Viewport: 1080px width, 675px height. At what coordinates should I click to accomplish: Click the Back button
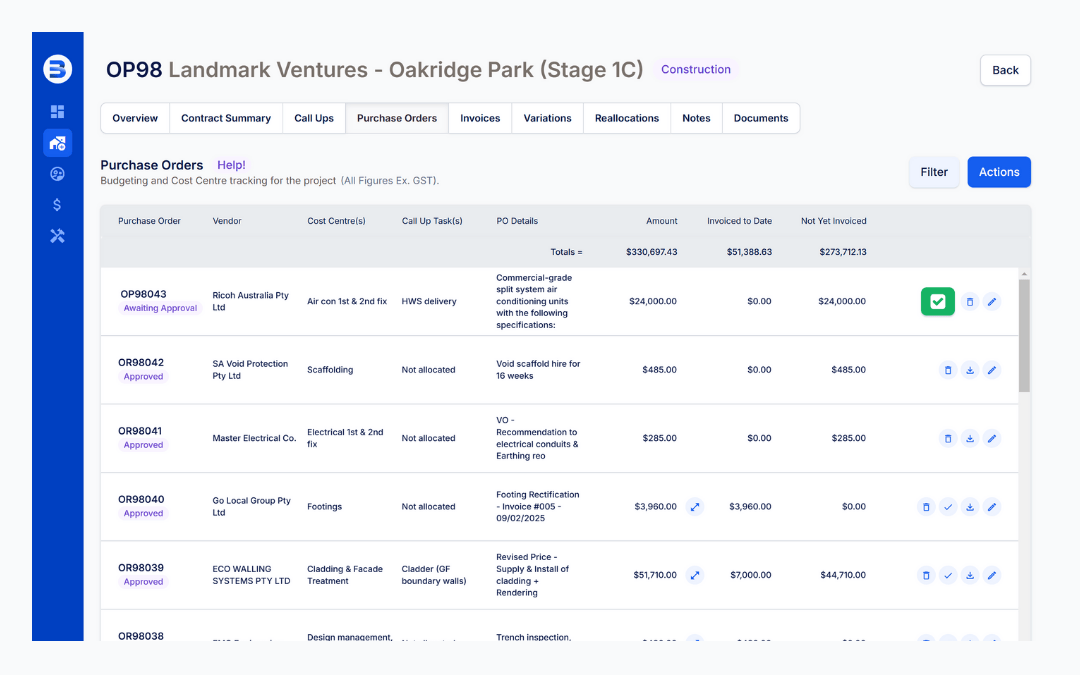[x=1005, y=70]
